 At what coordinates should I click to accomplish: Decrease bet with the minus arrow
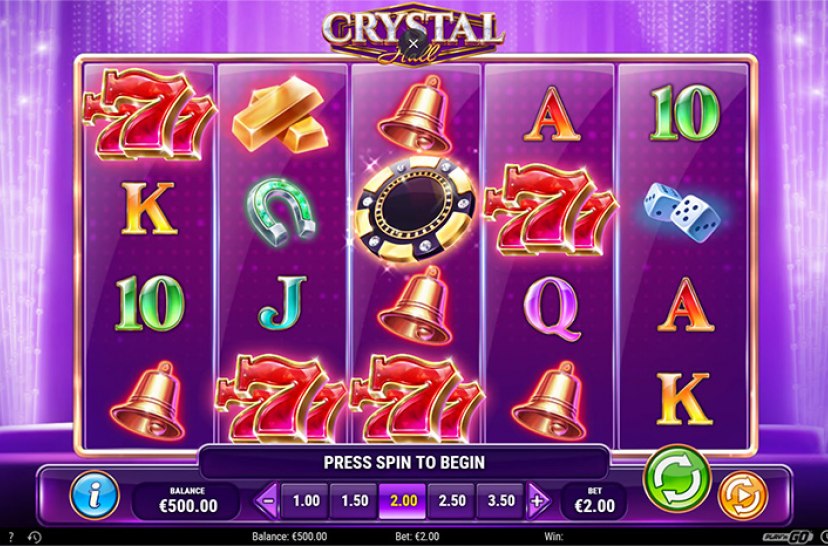[x=267, y=500]
